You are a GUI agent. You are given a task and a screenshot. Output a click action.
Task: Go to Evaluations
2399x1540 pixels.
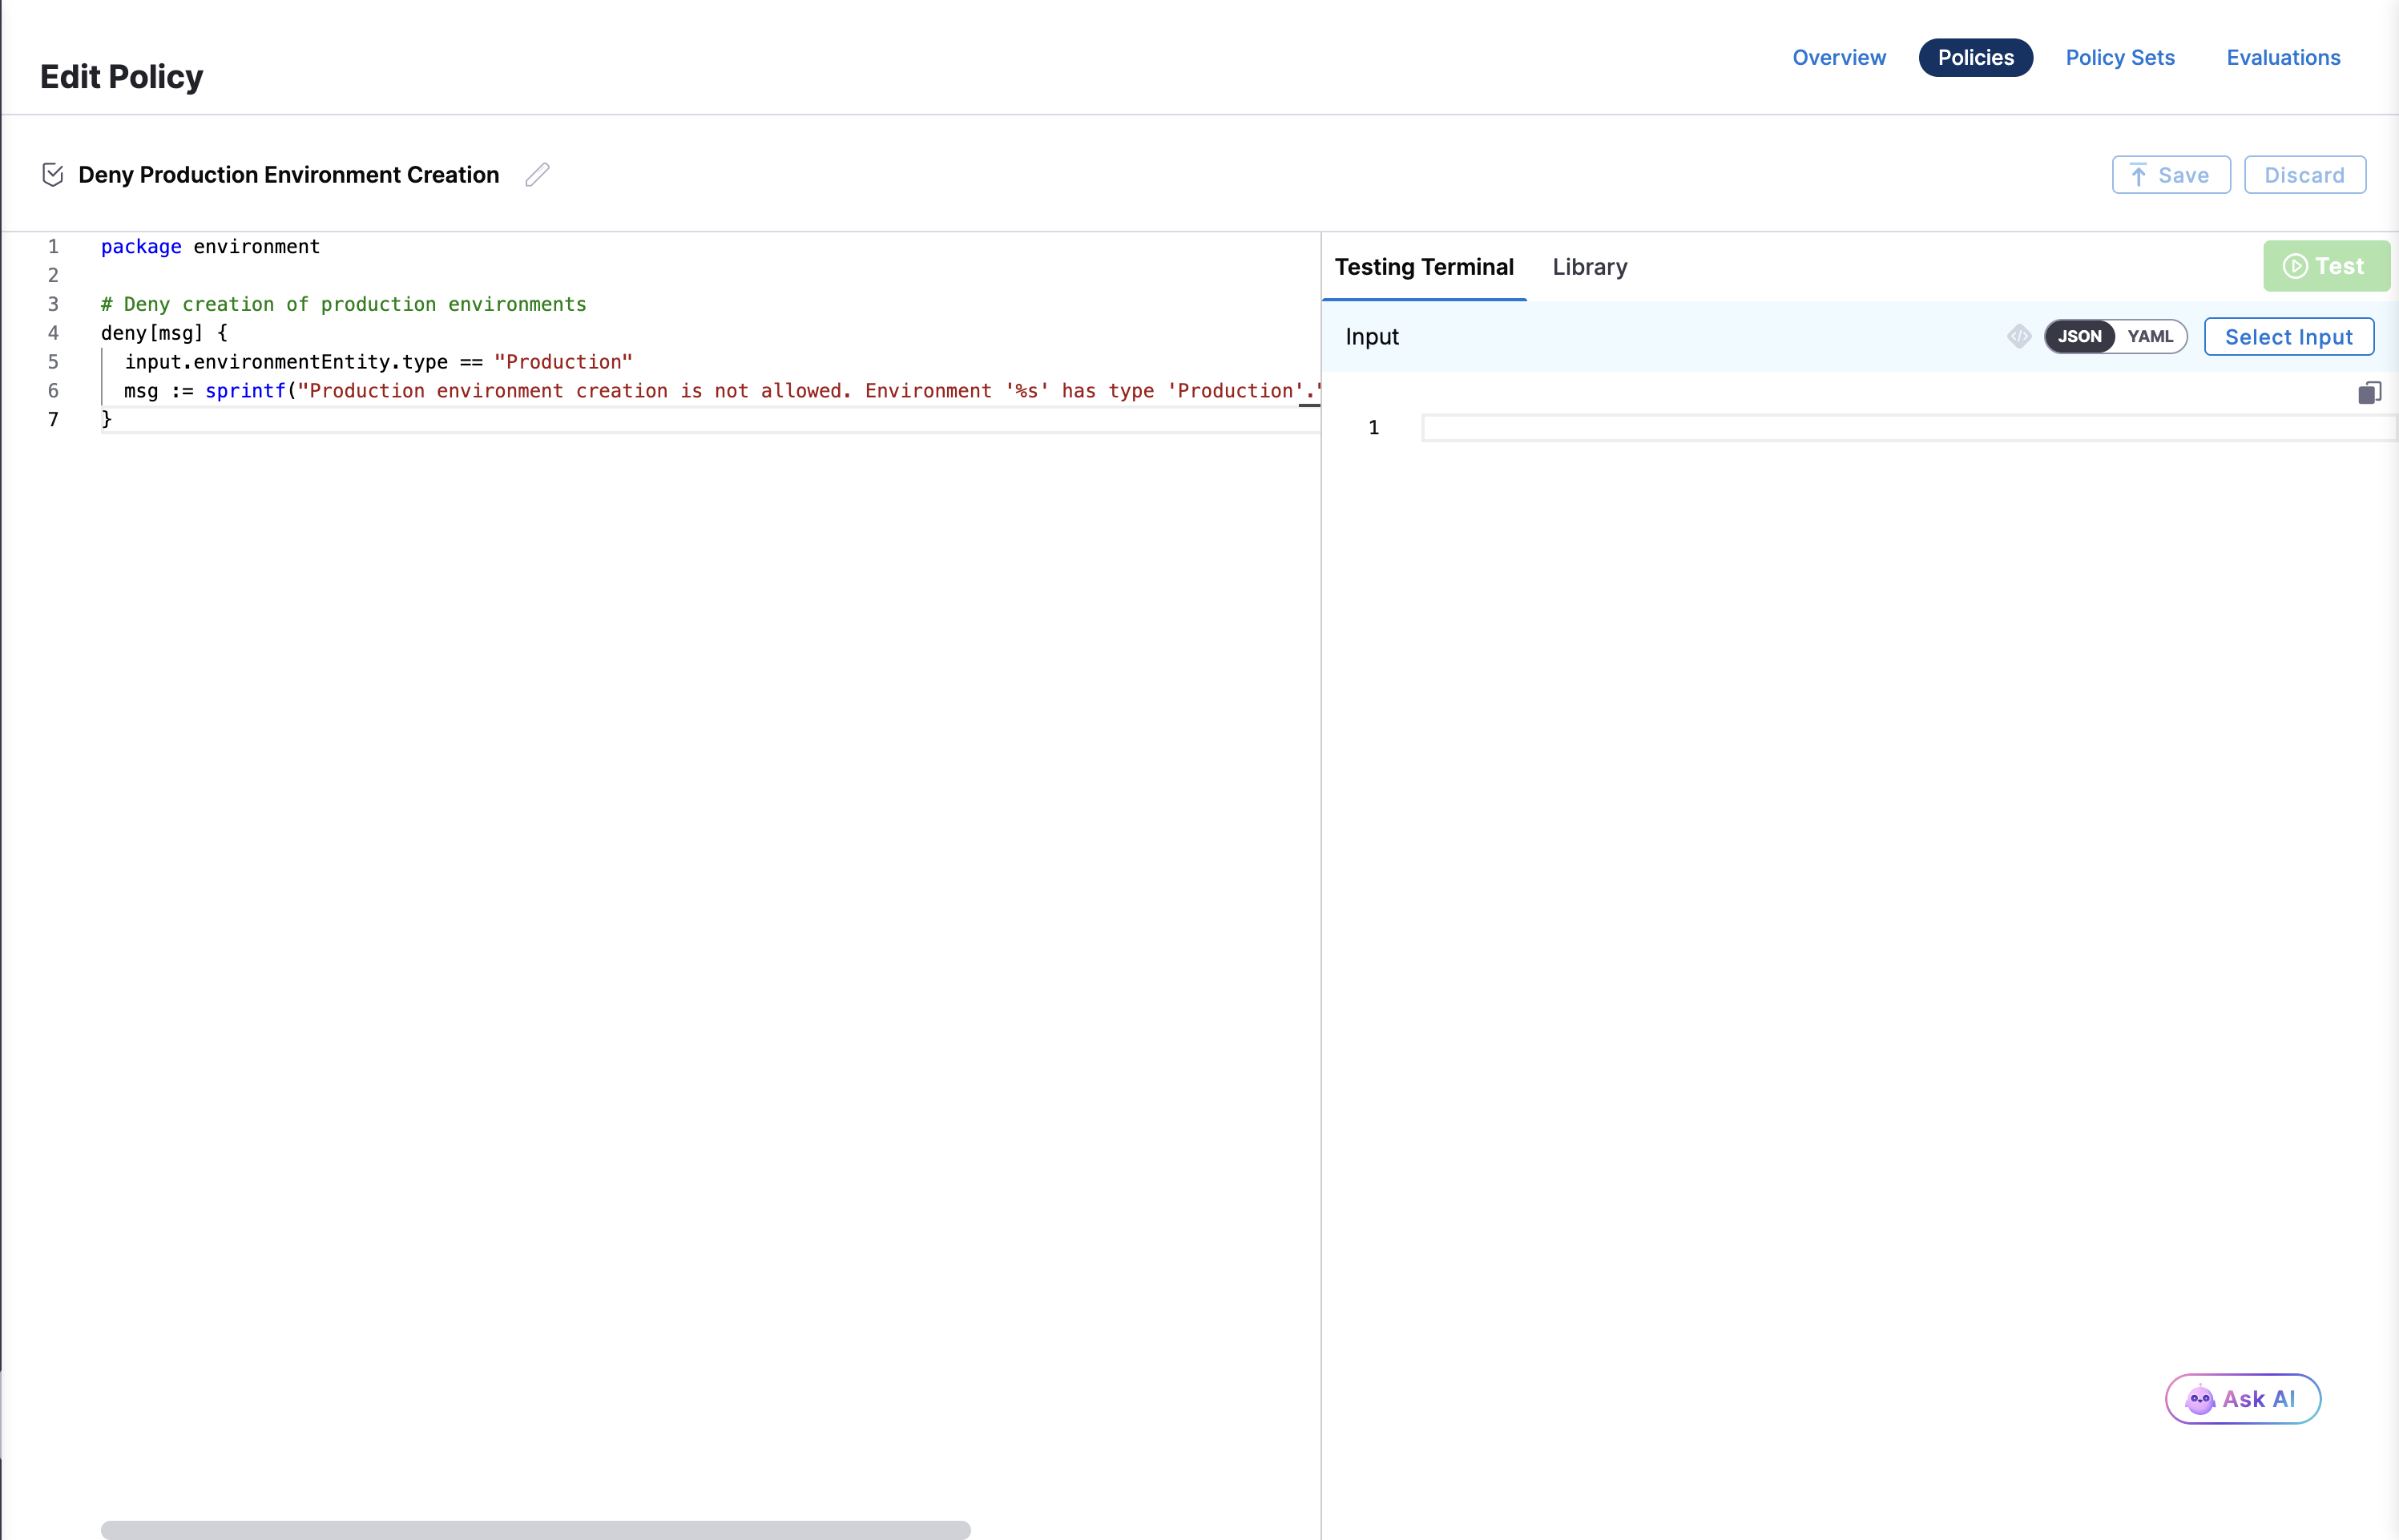[x=2283, y=58]
